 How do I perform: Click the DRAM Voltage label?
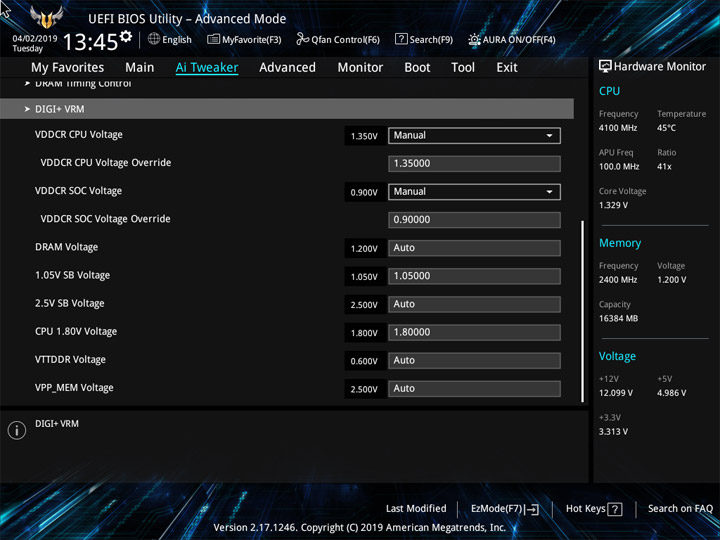tap(67, 248)
